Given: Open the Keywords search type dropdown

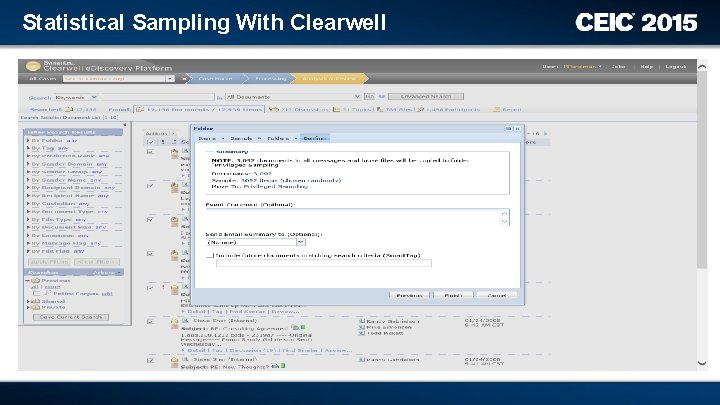Looking at the screenshot, I should tap(76, 97).
